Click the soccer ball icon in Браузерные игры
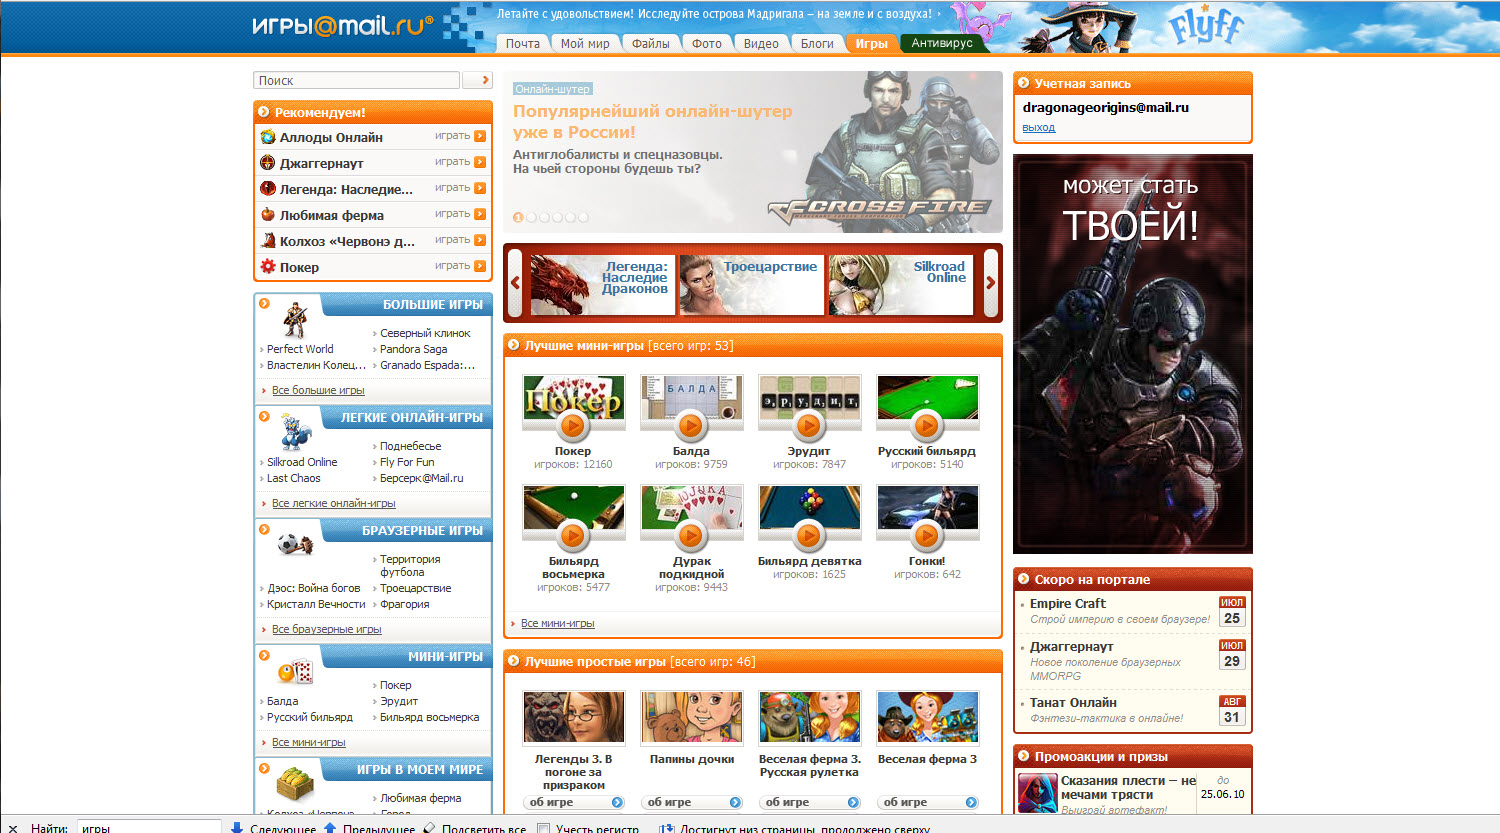Screen dimensions: 1500x833 pos(295,545)
